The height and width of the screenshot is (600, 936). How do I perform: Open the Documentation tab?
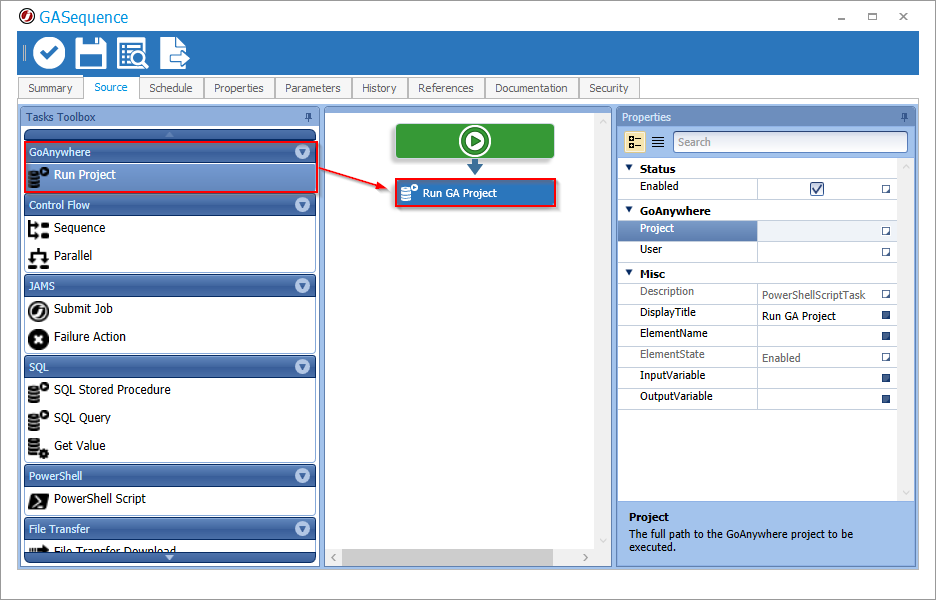[531, 88]
